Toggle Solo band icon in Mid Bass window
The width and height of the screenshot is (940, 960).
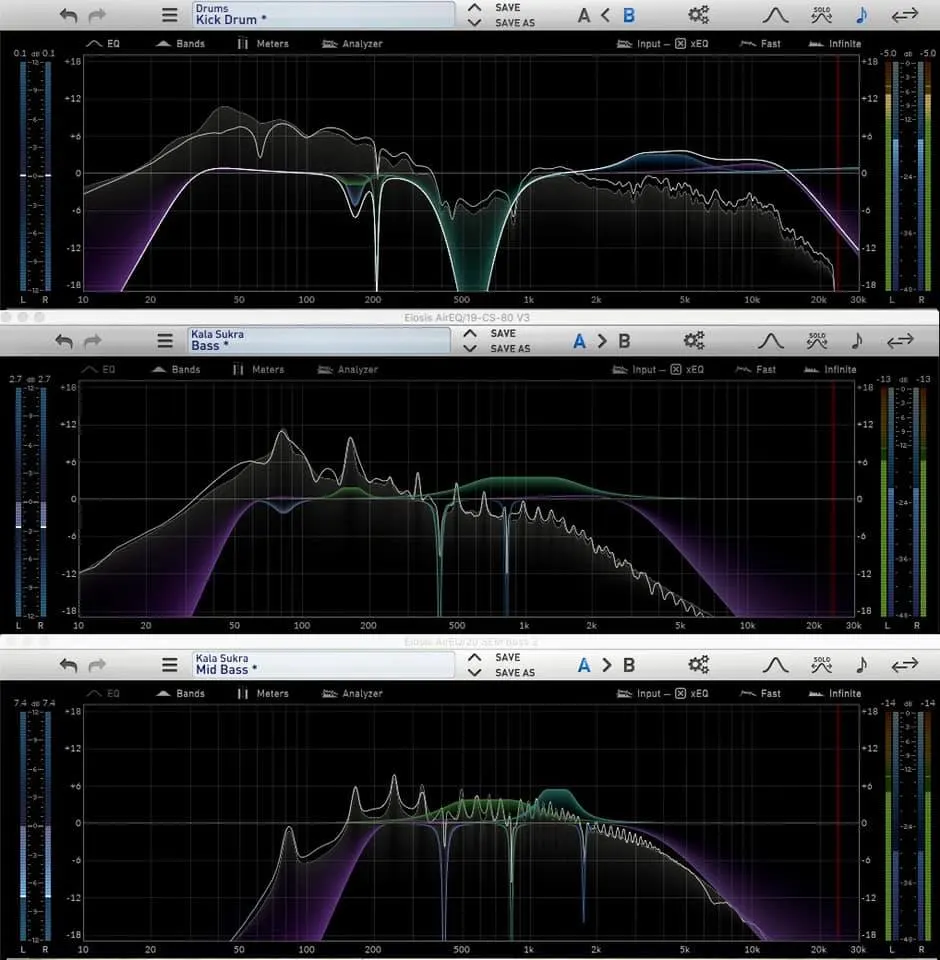(x=821, y=664)
